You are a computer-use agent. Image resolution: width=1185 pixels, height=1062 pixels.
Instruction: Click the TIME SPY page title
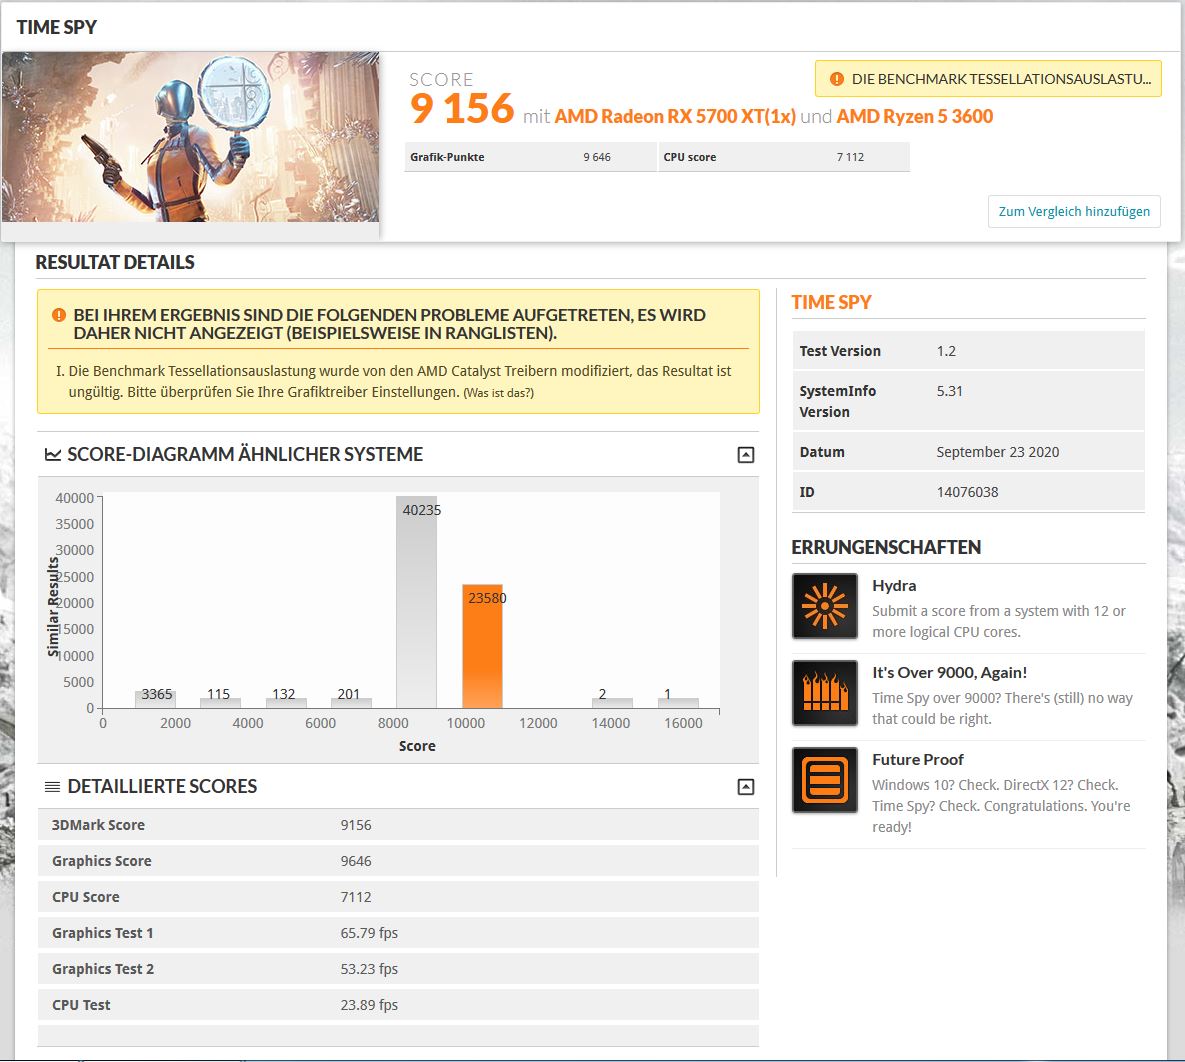[x=57, y=27]
